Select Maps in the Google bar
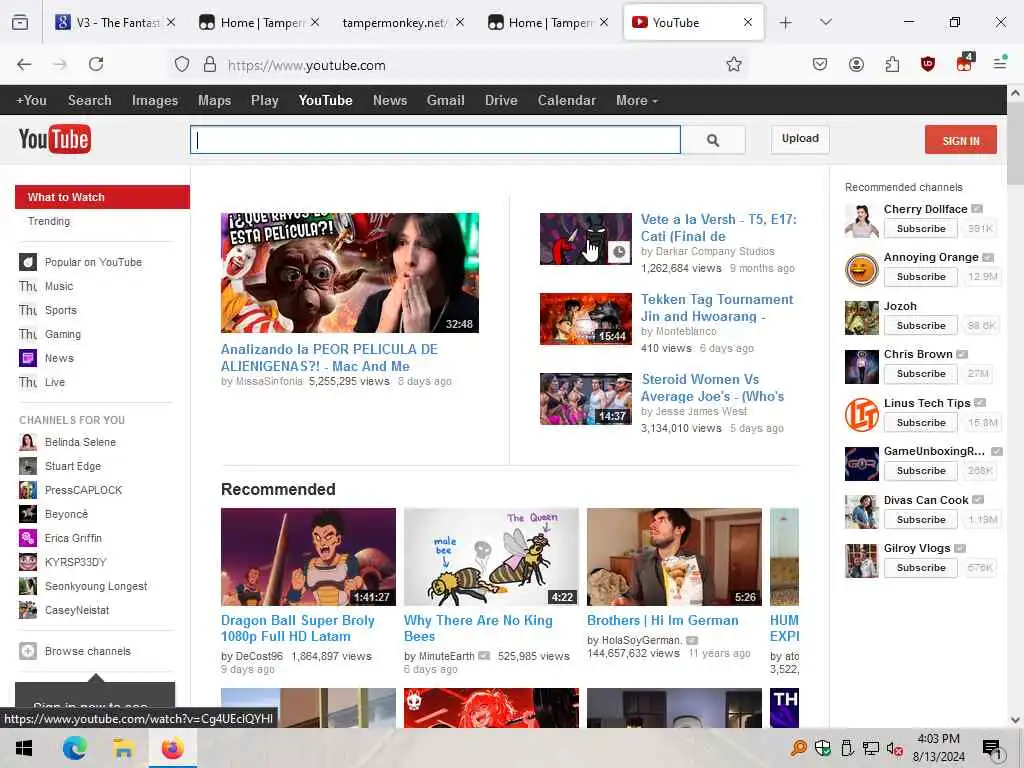 [214, 101]
